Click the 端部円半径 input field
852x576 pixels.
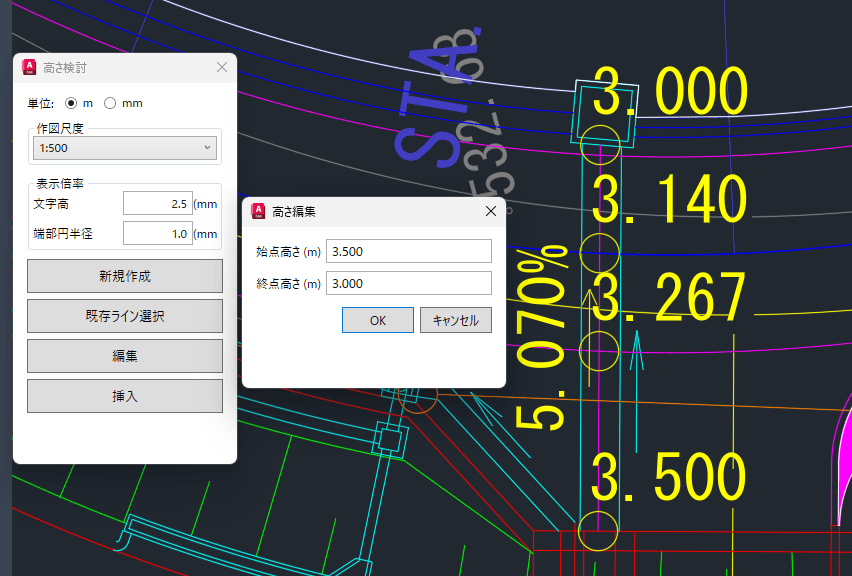pyautogui.click(x=157, y=234)
